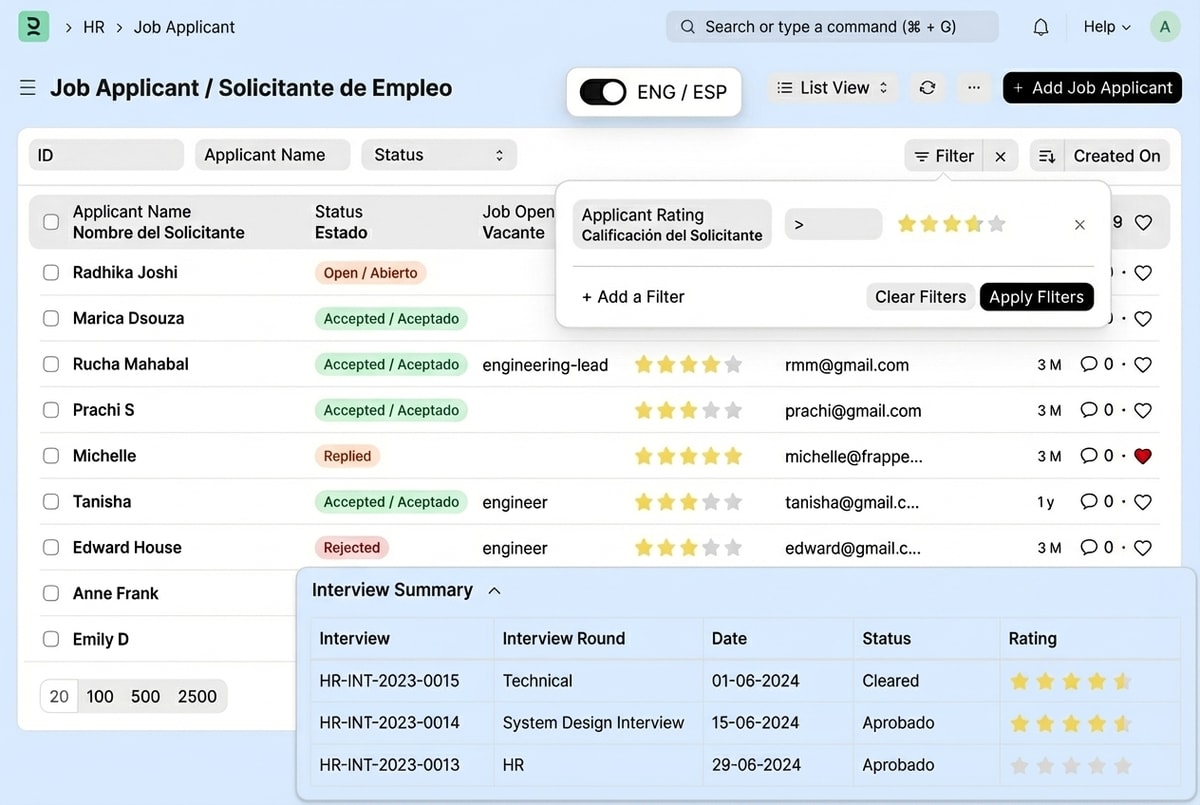Check the box next to Radhika Joshi
Screen dimensions: 1200x805
[x=51, y=273]
